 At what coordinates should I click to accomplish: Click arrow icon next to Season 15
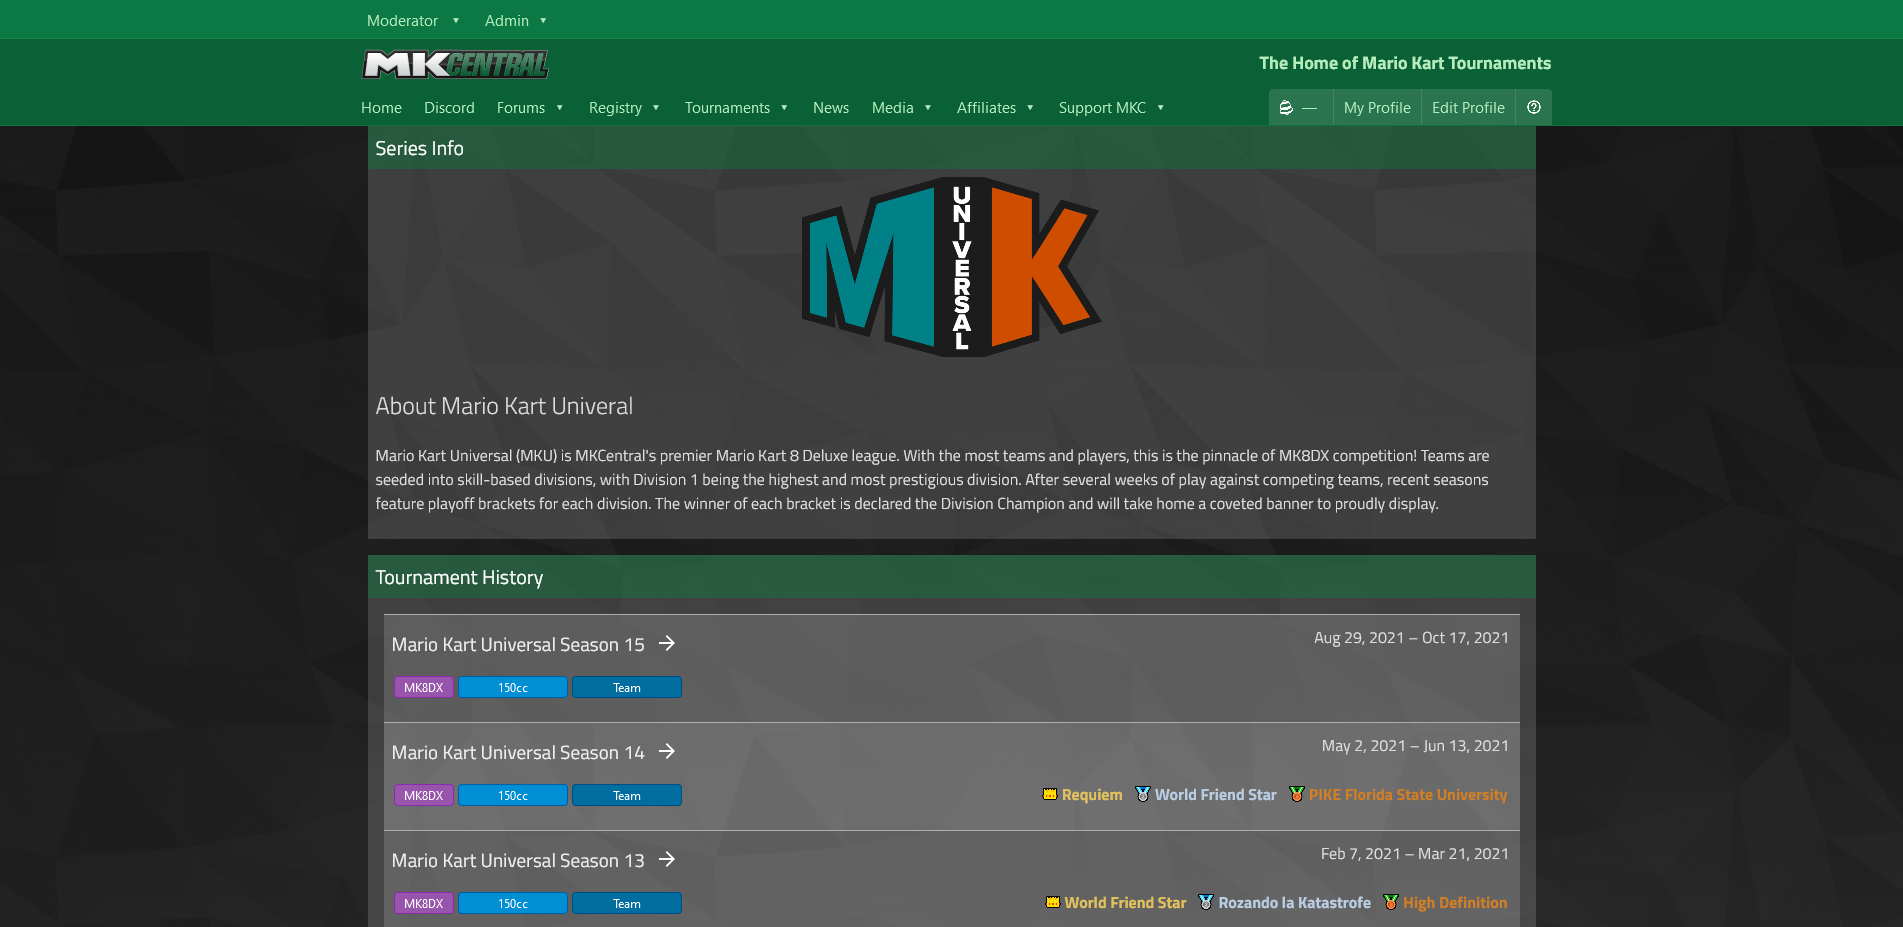click(x=667, y=644)
